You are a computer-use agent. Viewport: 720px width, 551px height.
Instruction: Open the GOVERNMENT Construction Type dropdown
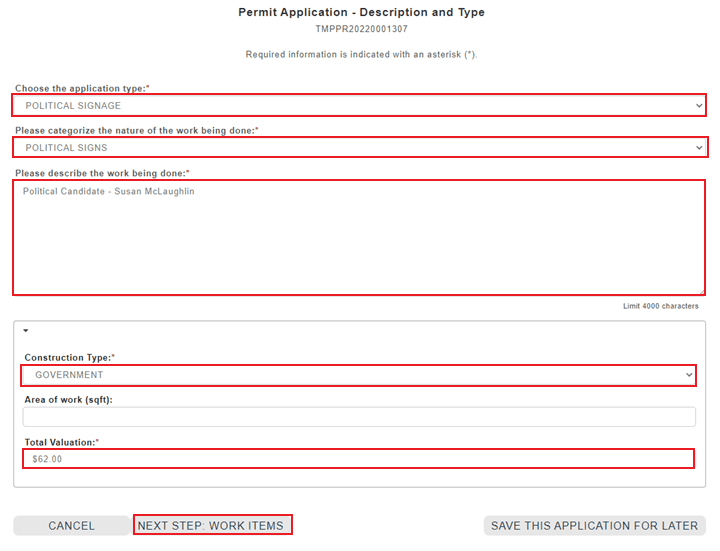click(x=358, y=375)
